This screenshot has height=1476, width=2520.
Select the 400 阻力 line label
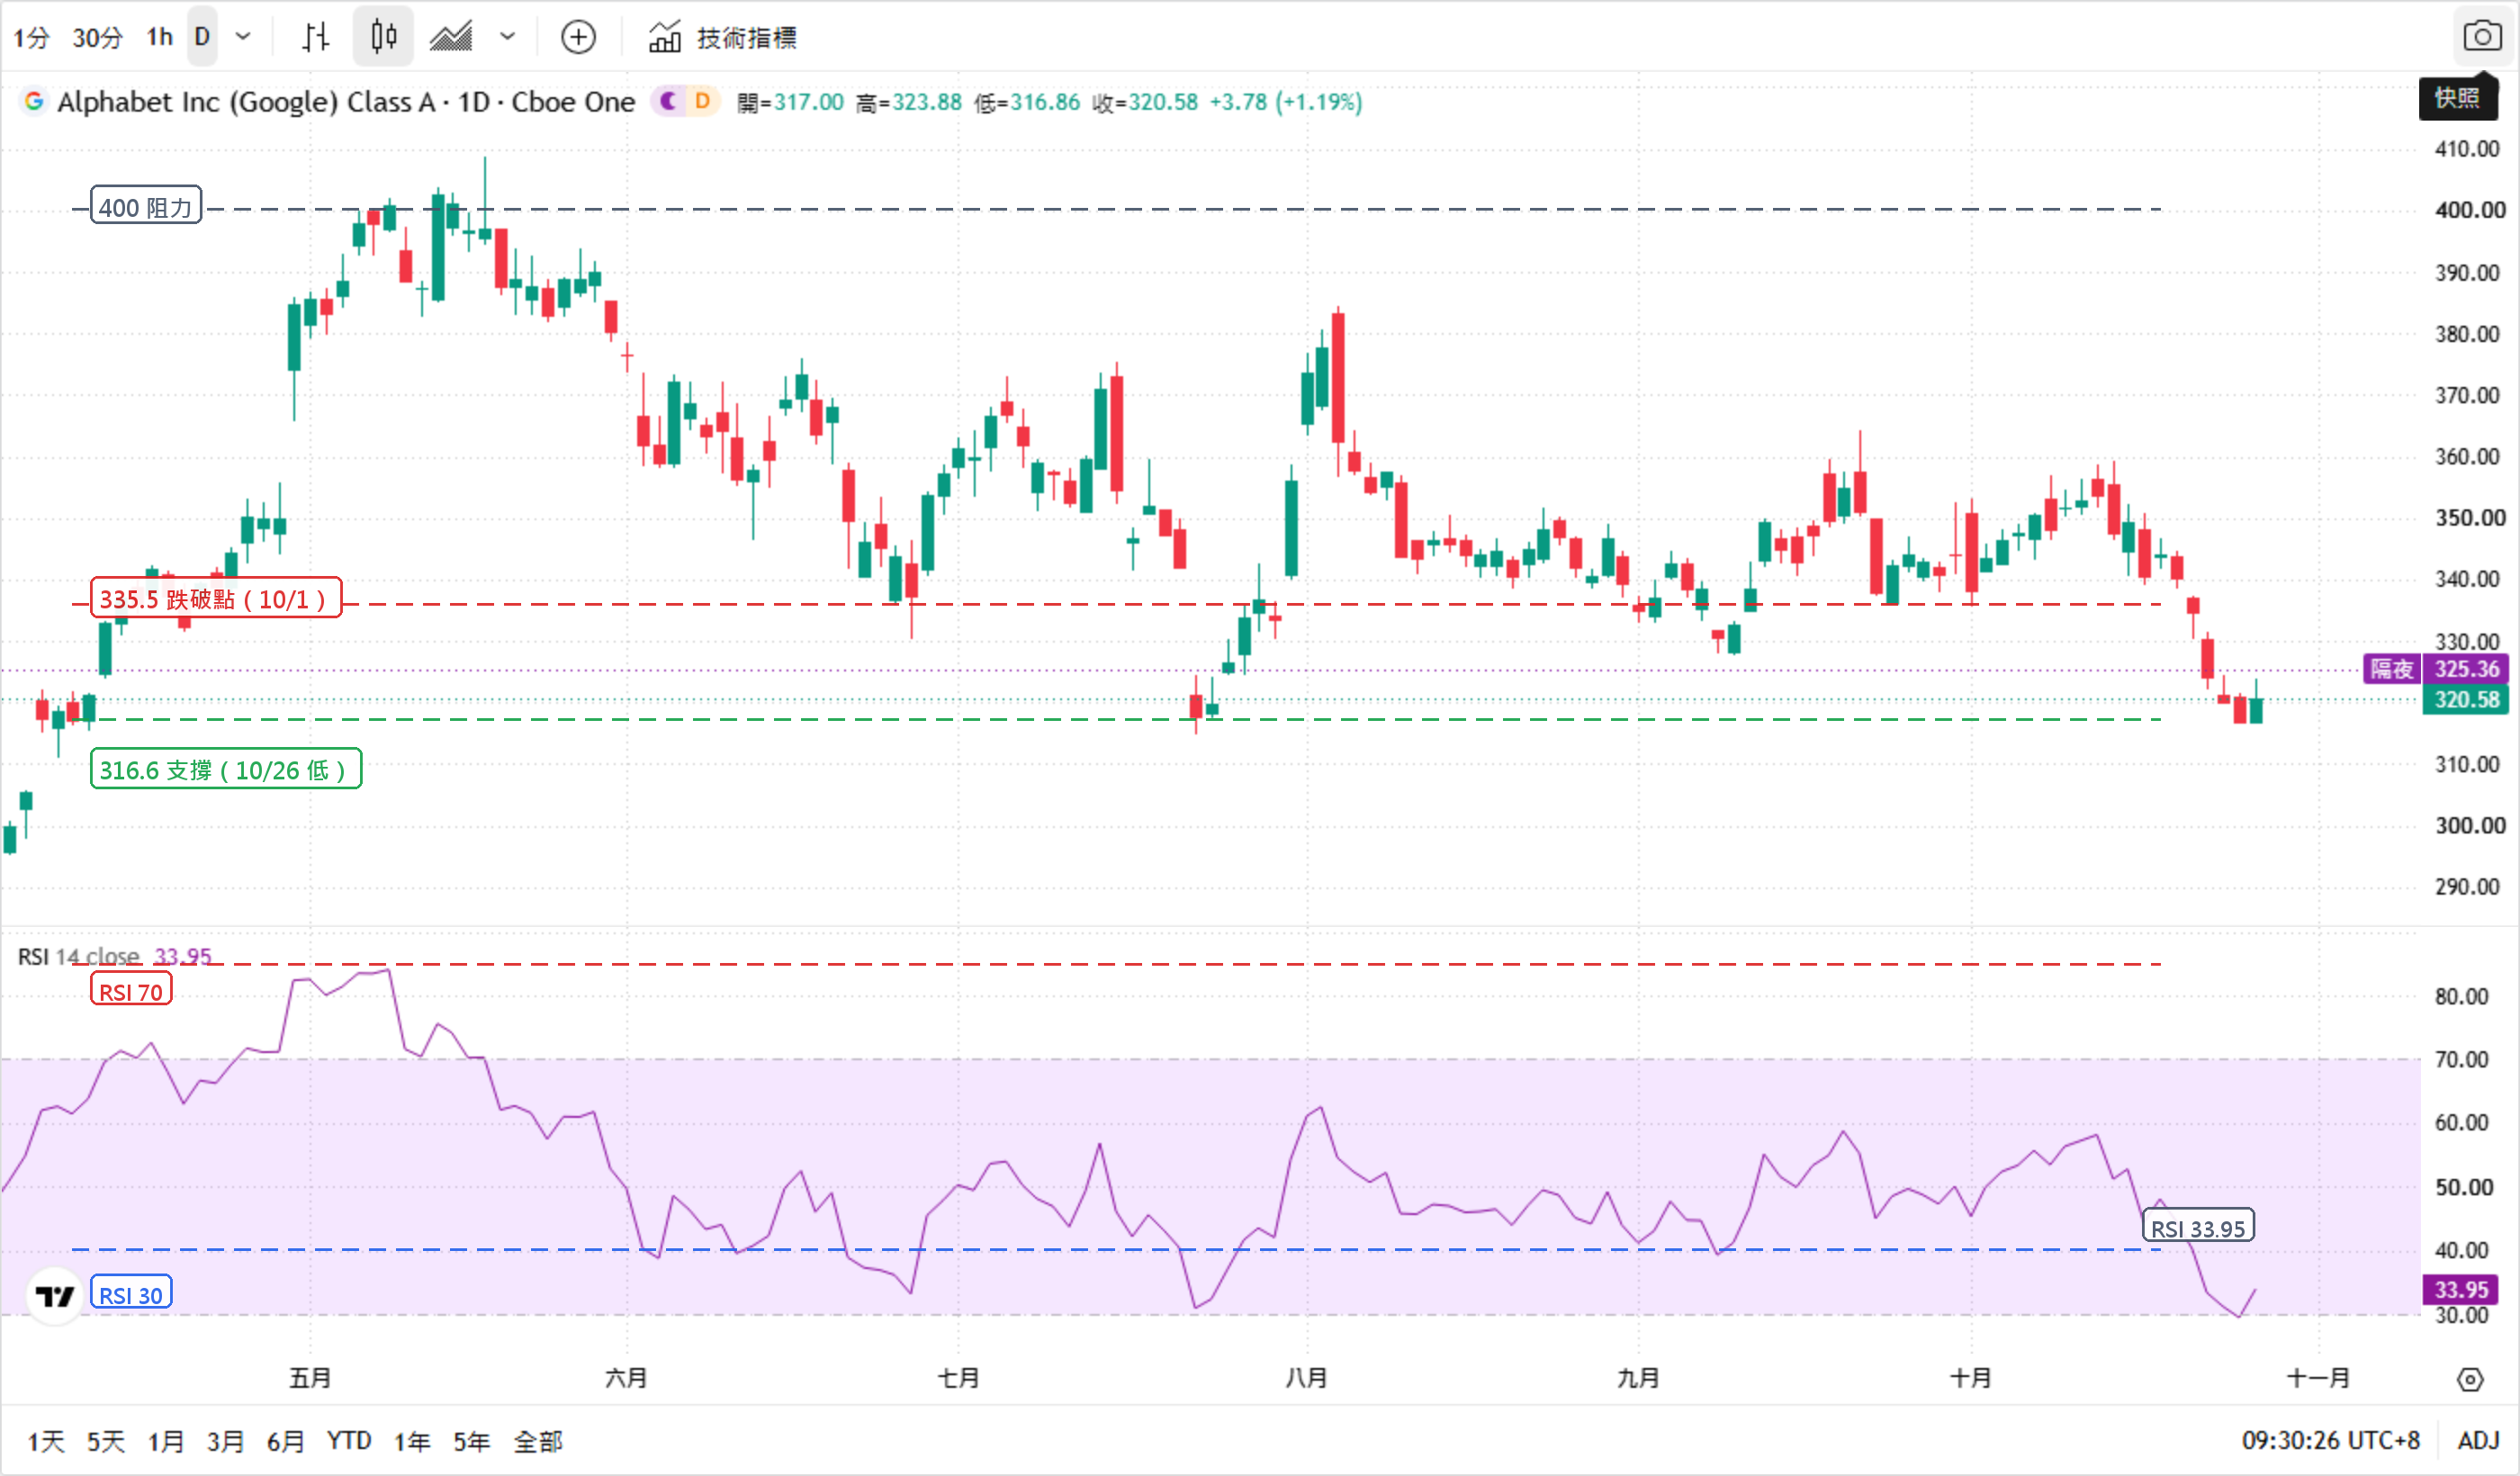[x=146, y=207]
